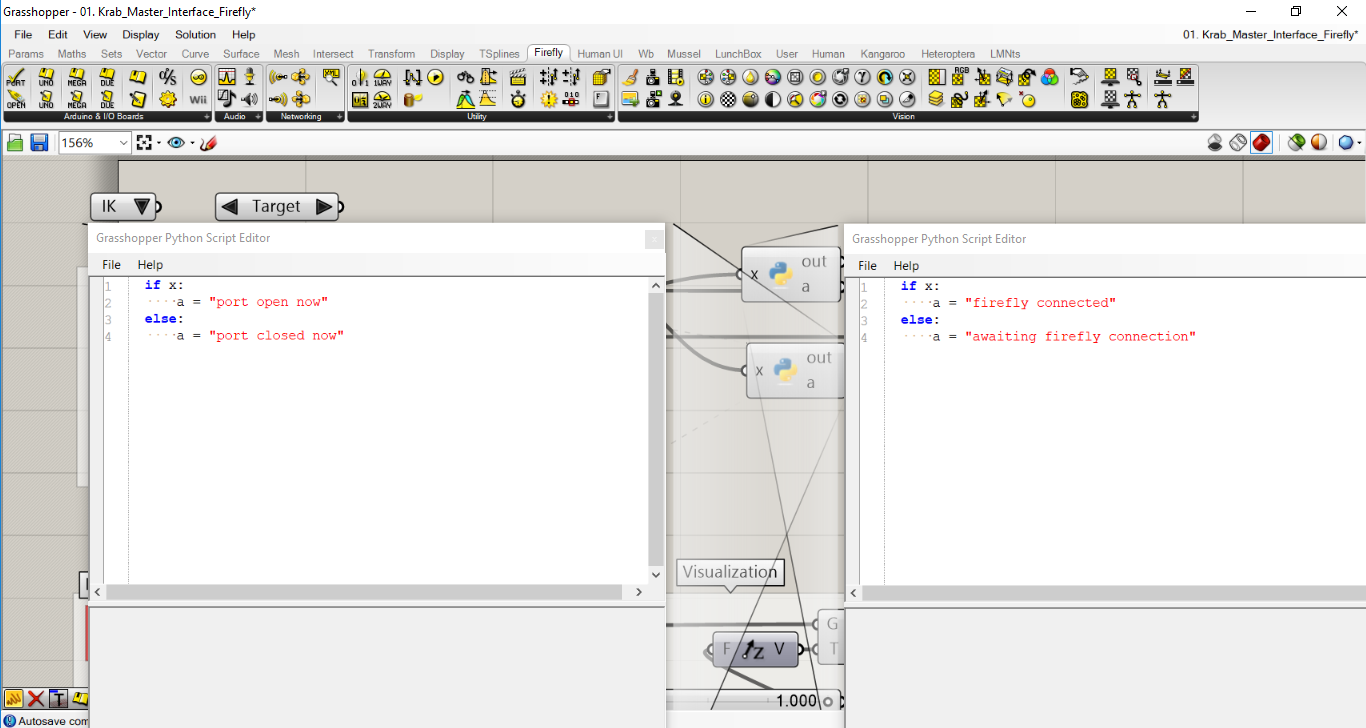The height and width of the screenshot is (728, 1366).
Task: Open the Solution menu
Action: click(195, 34)
